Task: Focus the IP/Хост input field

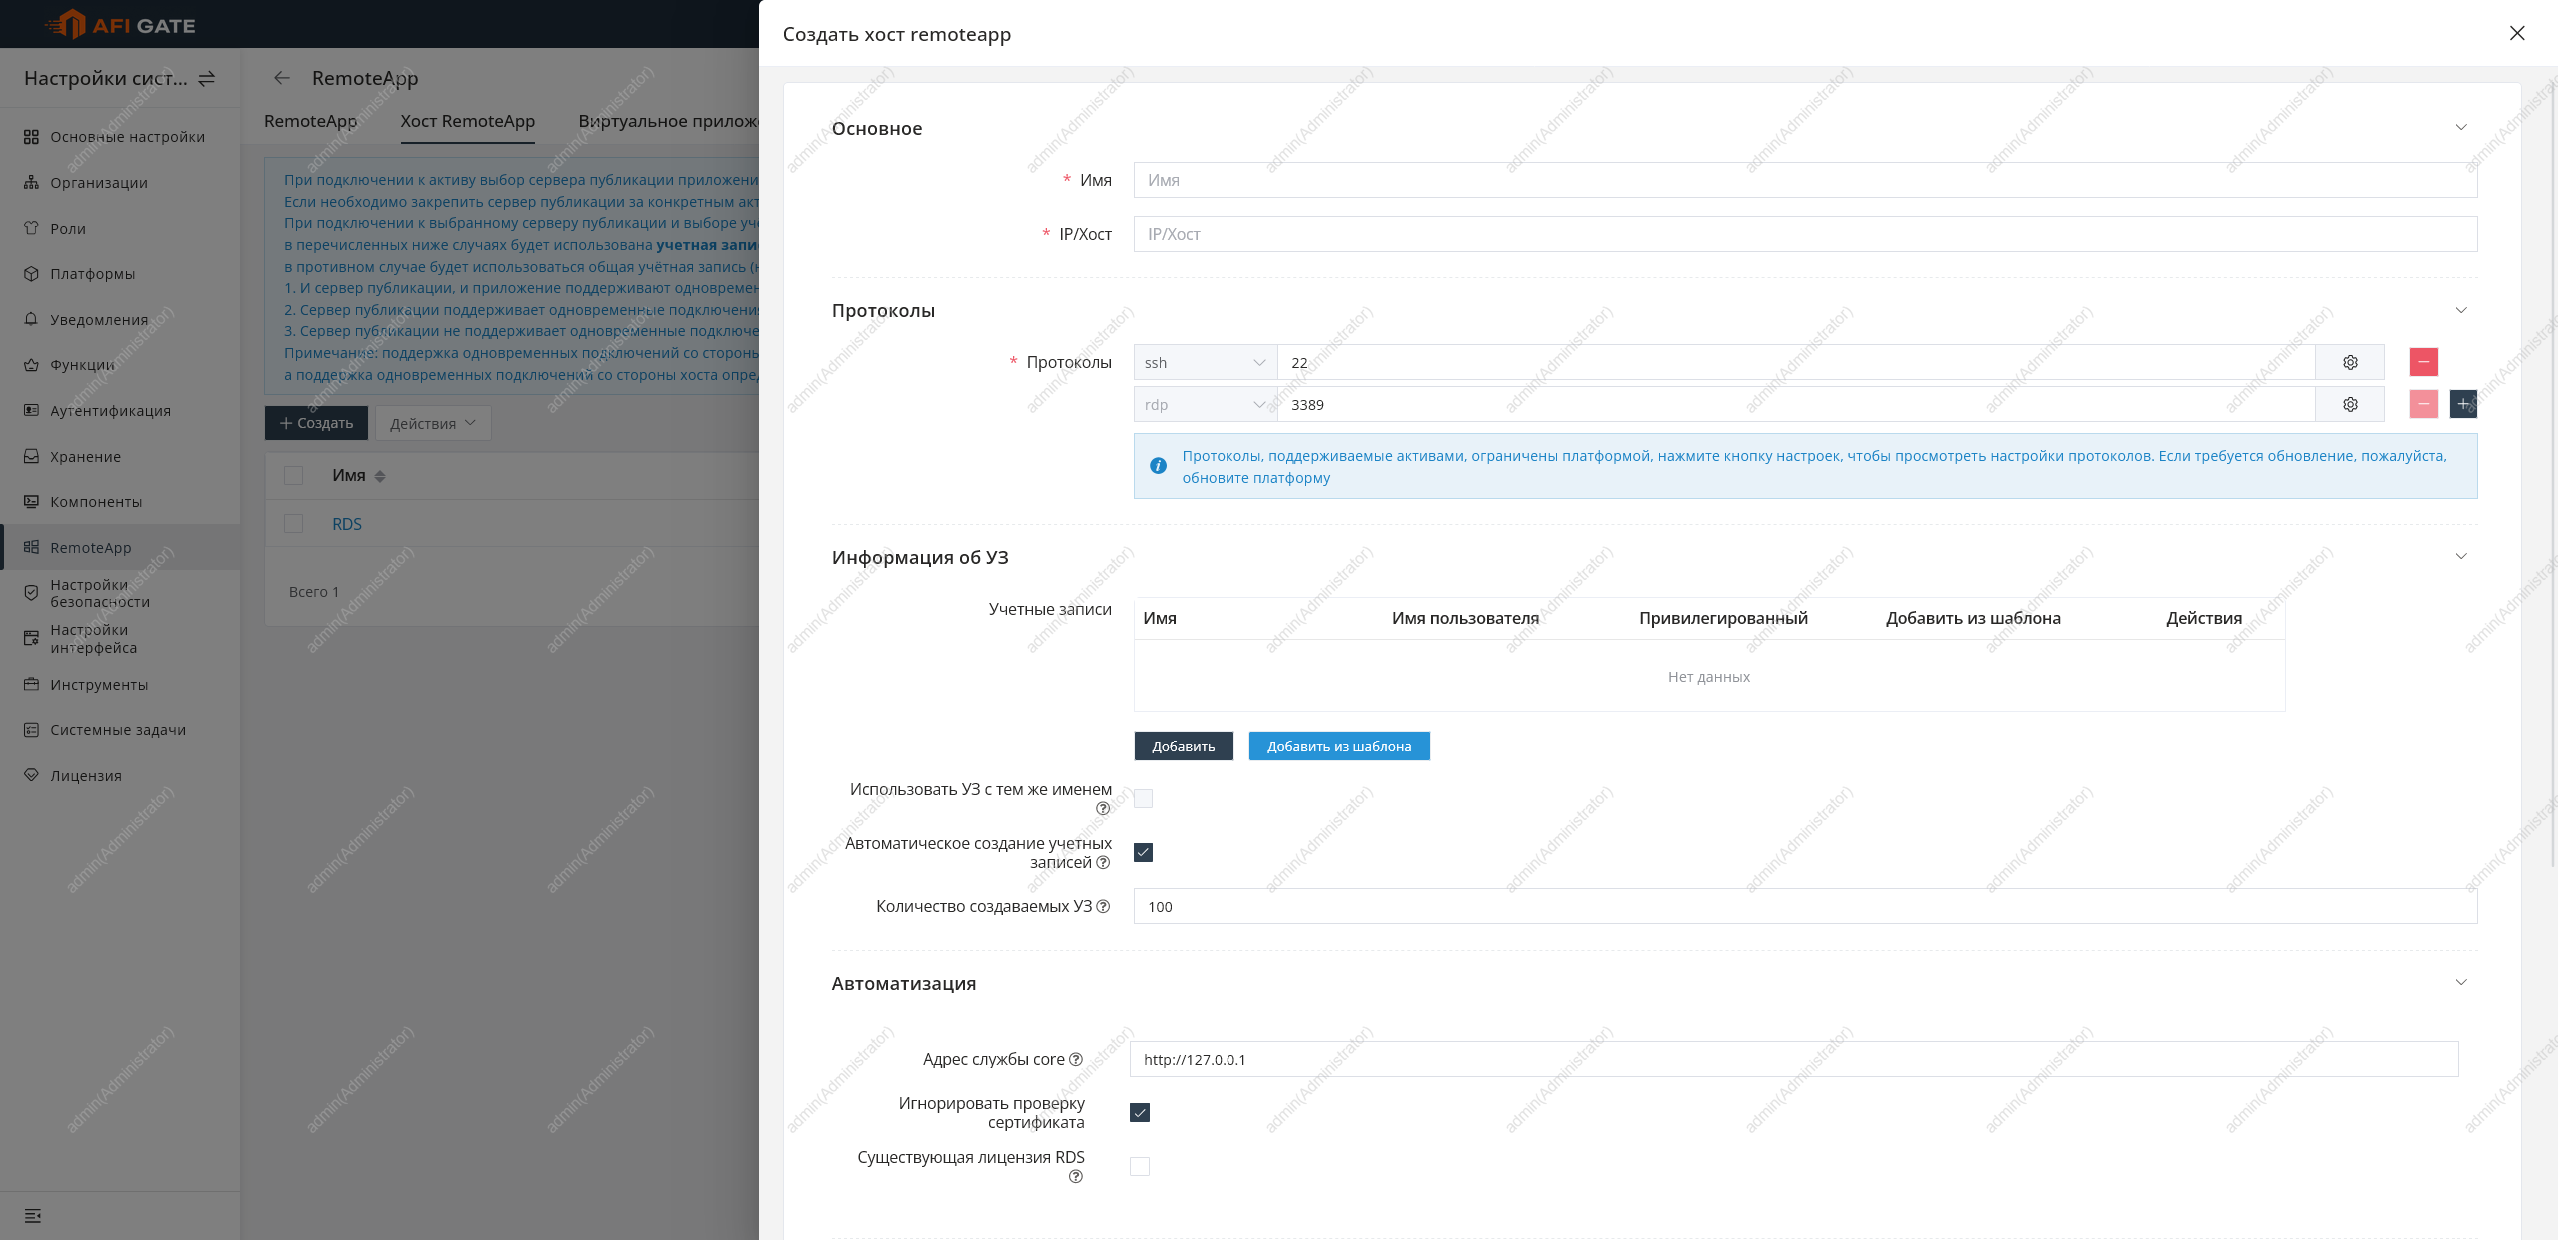Action: (1805, 234)
